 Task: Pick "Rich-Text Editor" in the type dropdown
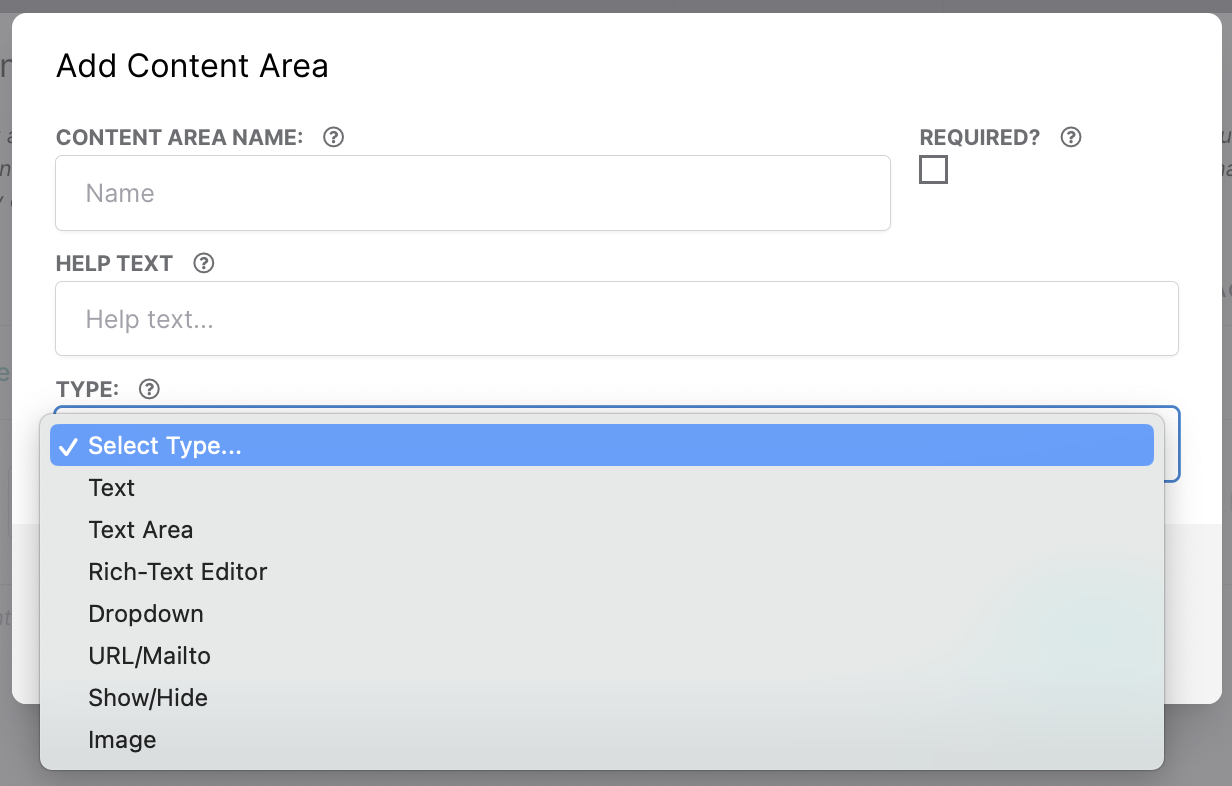(178, 572)
